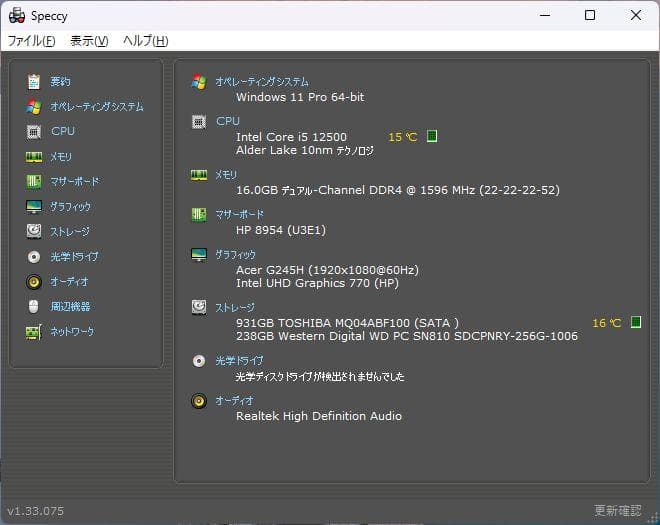Click the 16 ℃ storage temperature value
This screenshot has height=525, width=660.
pos(607,323)
